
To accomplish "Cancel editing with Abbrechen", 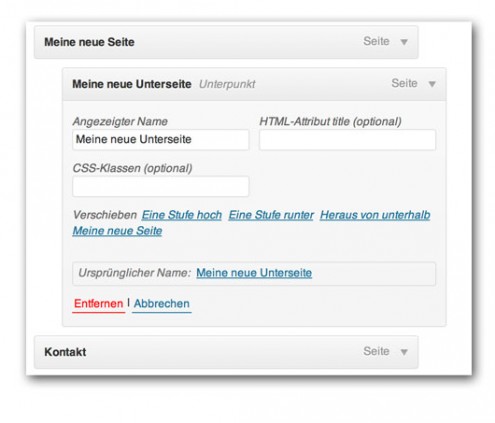I will click(162, 304).
